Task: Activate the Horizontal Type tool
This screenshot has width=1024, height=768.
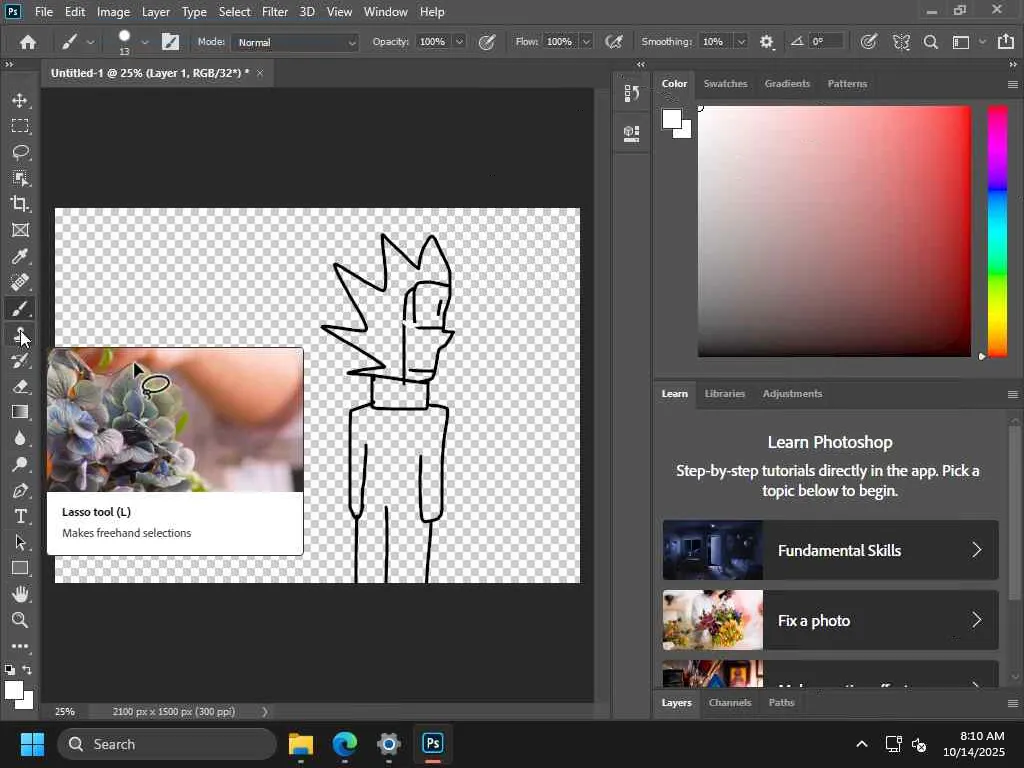Action: (x=20, y=516)
